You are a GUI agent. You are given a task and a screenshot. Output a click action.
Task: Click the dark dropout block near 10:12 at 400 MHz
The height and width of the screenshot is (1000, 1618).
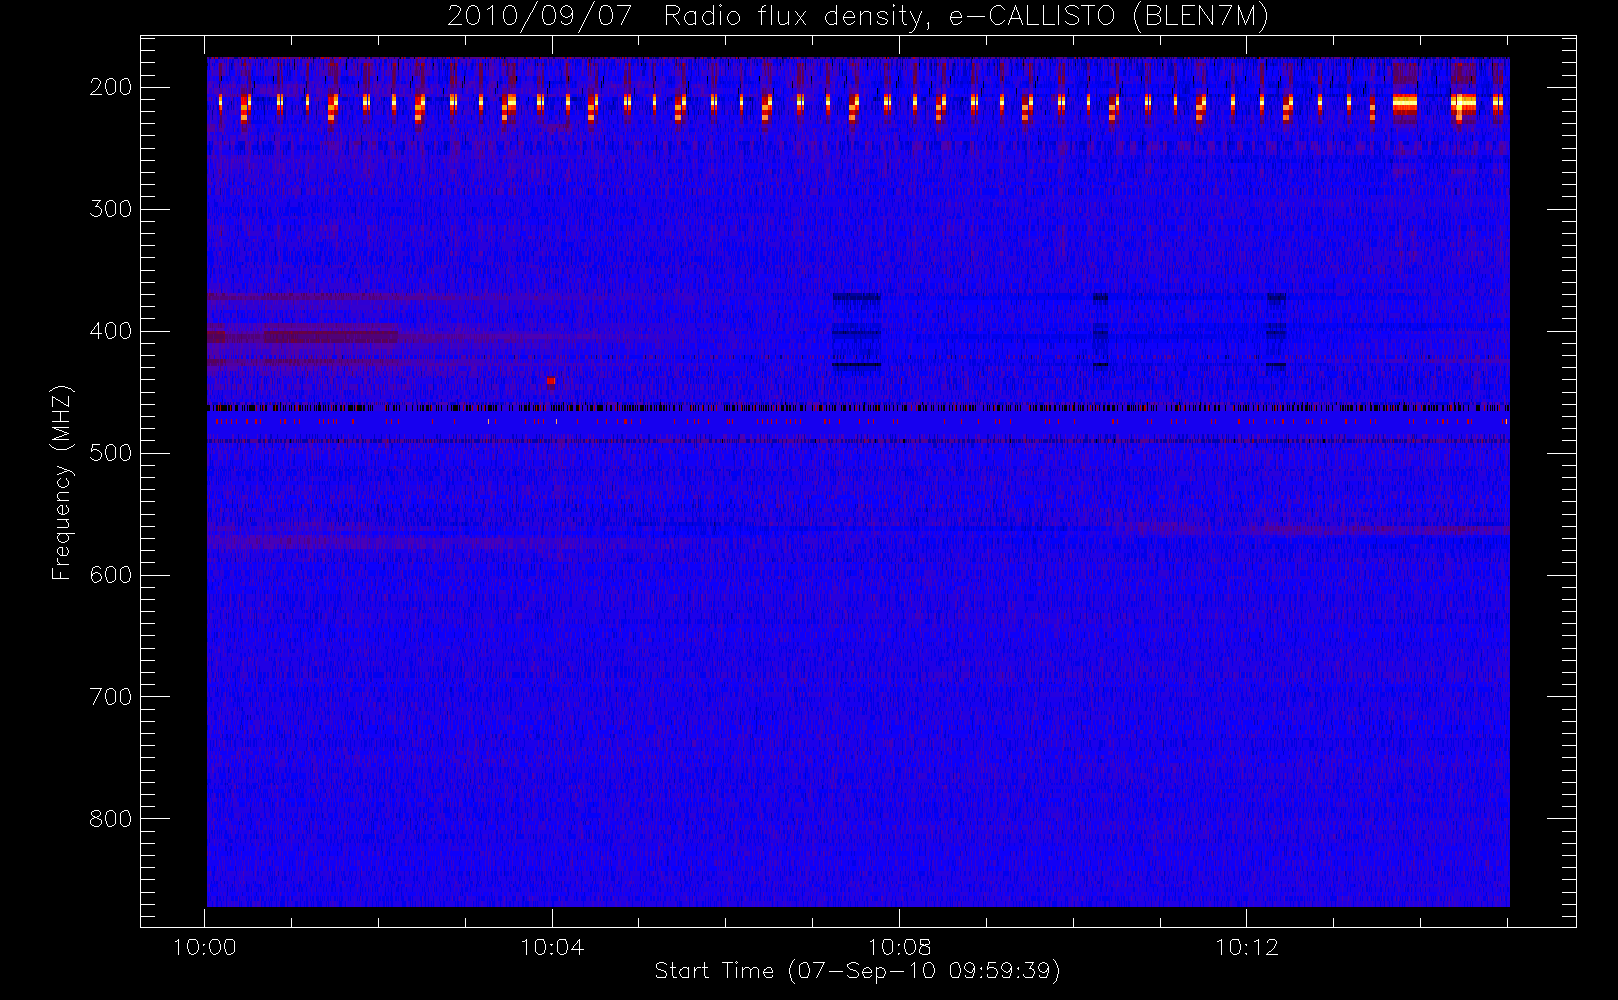[1276, 330]
